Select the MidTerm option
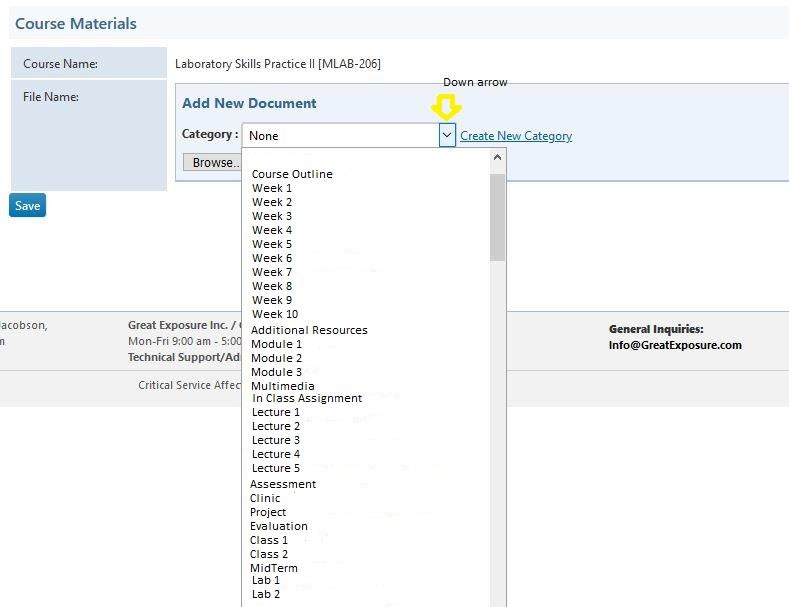Image resolution: width=789 pixels, height=607 pixels. (274, 568)
